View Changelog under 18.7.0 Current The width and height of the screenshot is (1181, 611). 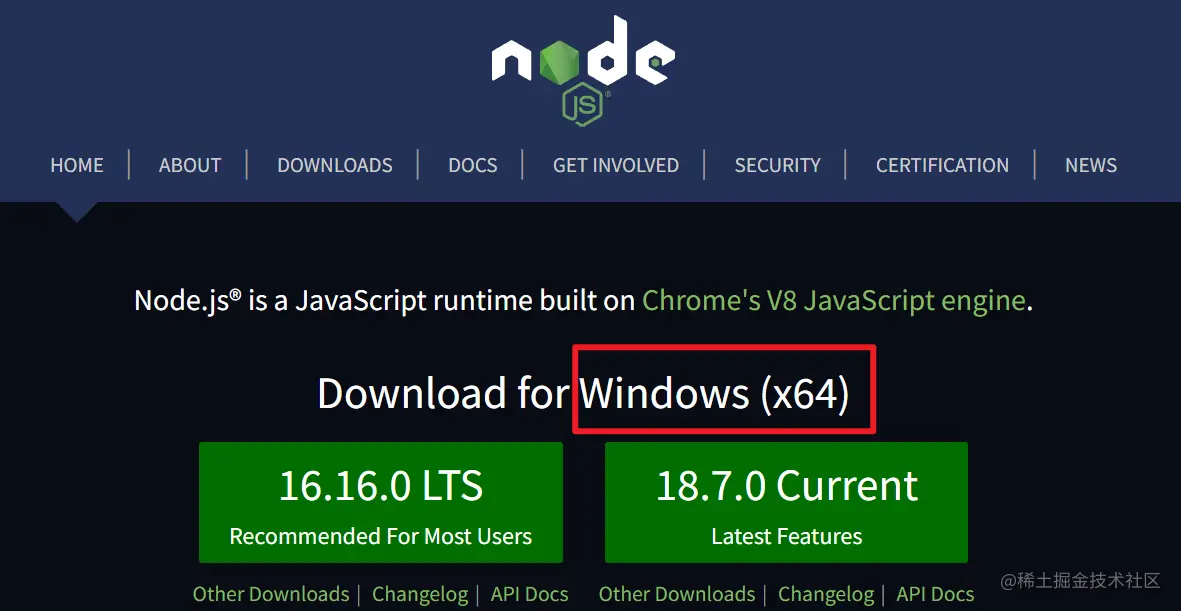click(825, 594)
